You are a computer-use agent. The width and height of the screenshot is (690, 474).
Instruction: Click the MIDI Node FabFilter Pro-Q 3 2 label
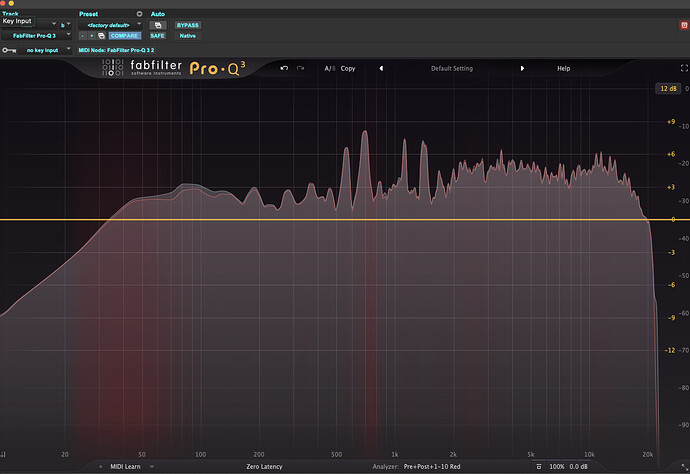116,50
